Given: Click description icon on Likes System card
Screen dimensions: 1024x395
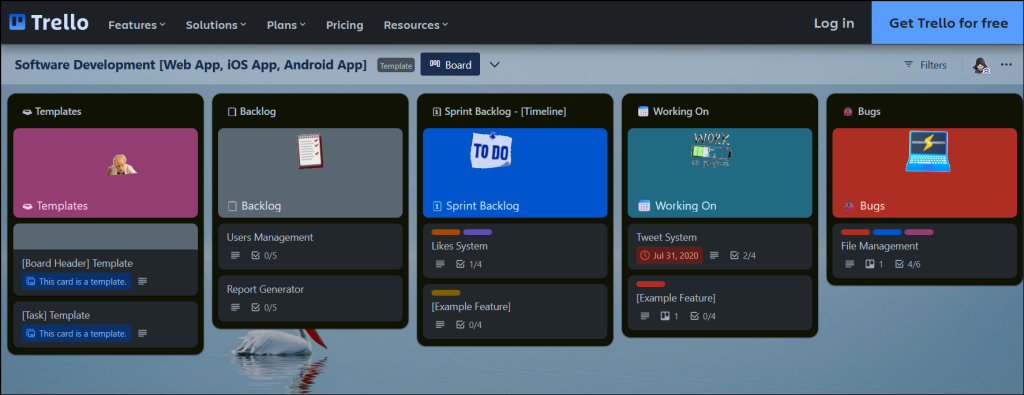Looking at the screenshot, I should 440,264.
